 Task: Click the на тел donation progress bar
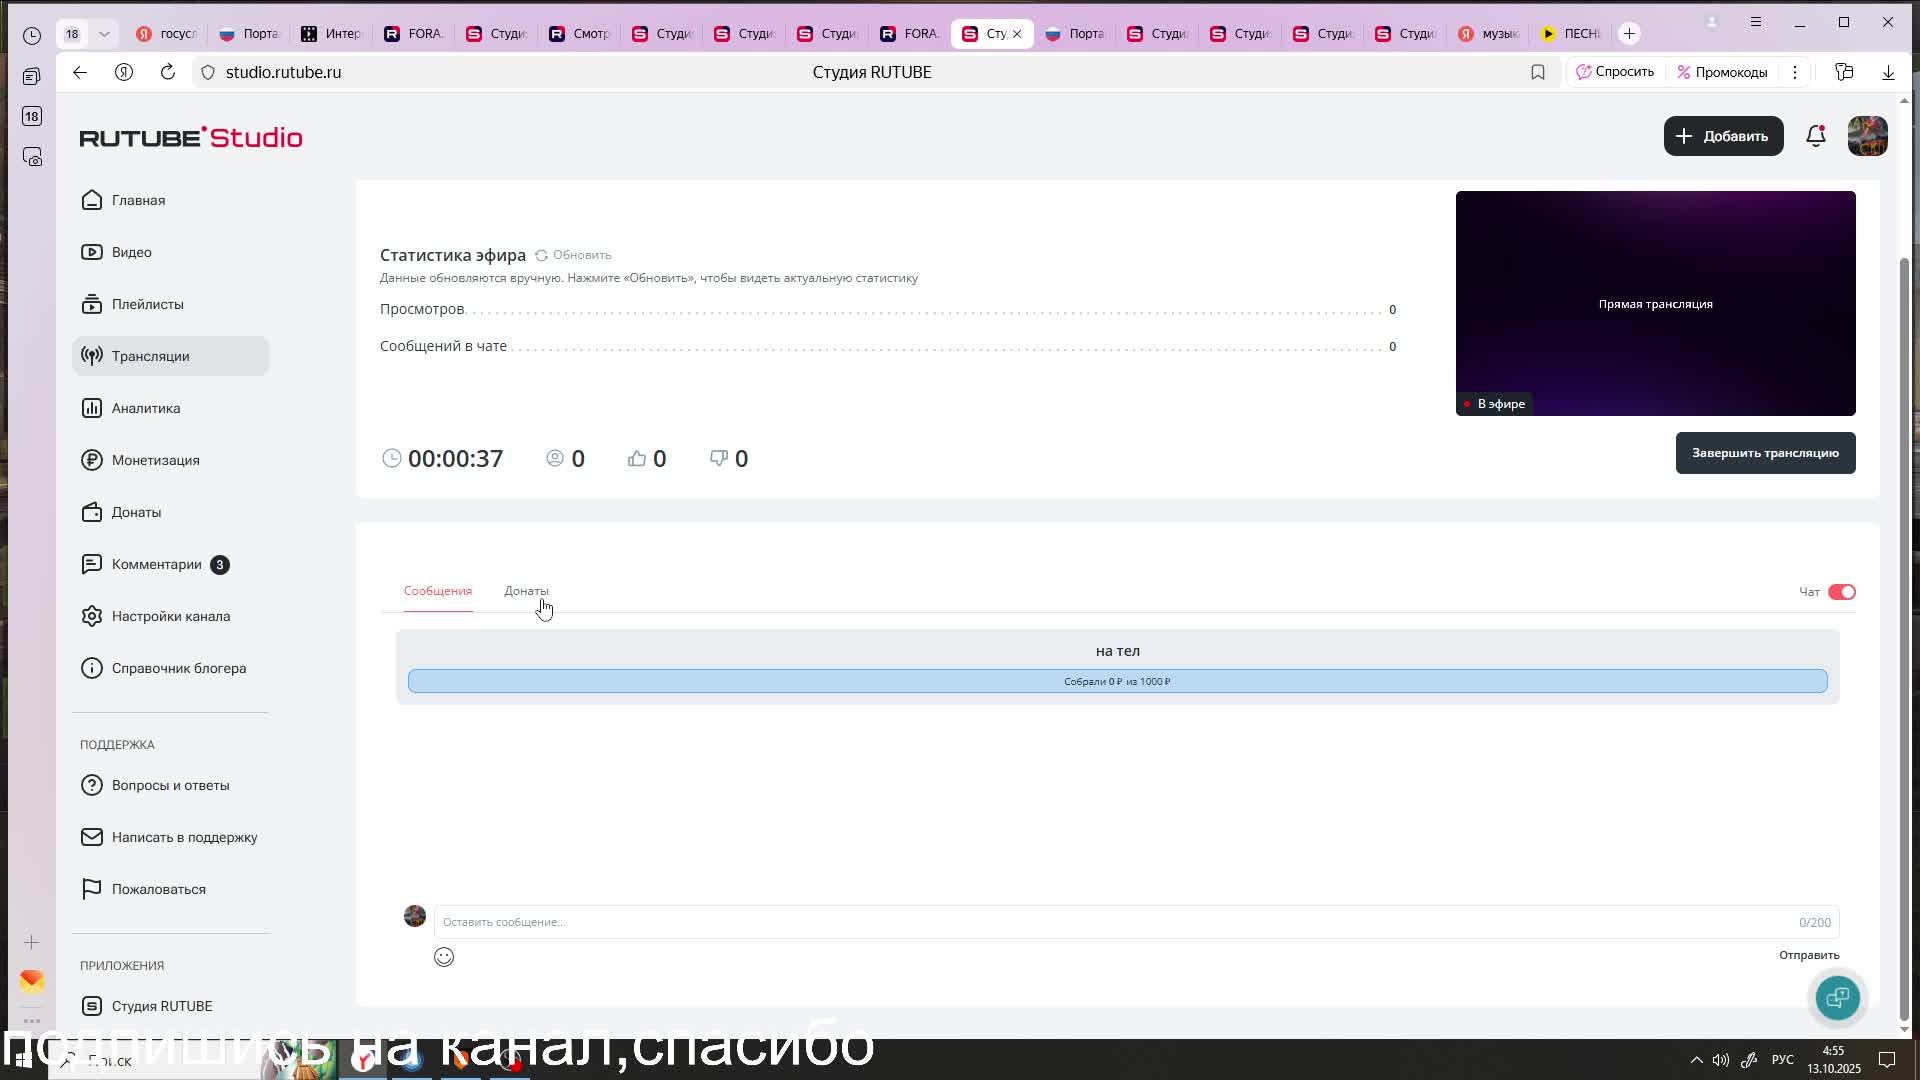pyautogui.click(x=1117, y=681)
